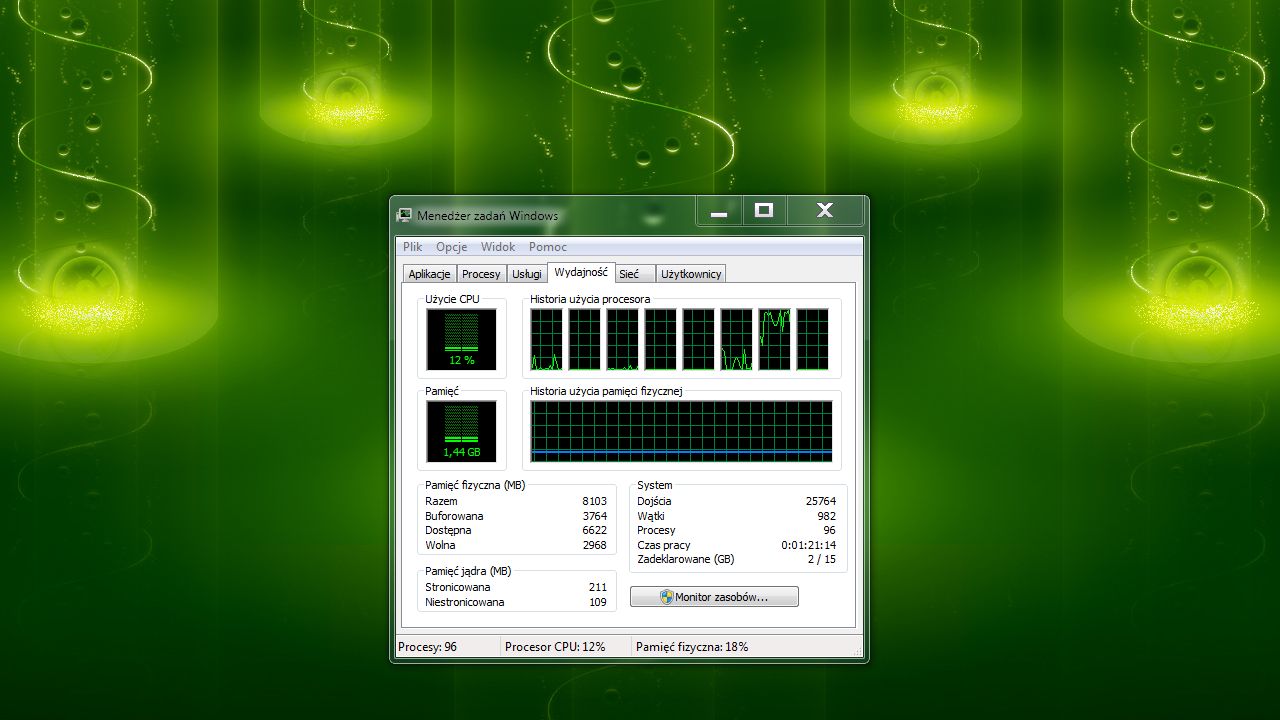Click the 'Razem' value 8103
Viewport: 1280px width, 720px height.
(x=594, y=501)
